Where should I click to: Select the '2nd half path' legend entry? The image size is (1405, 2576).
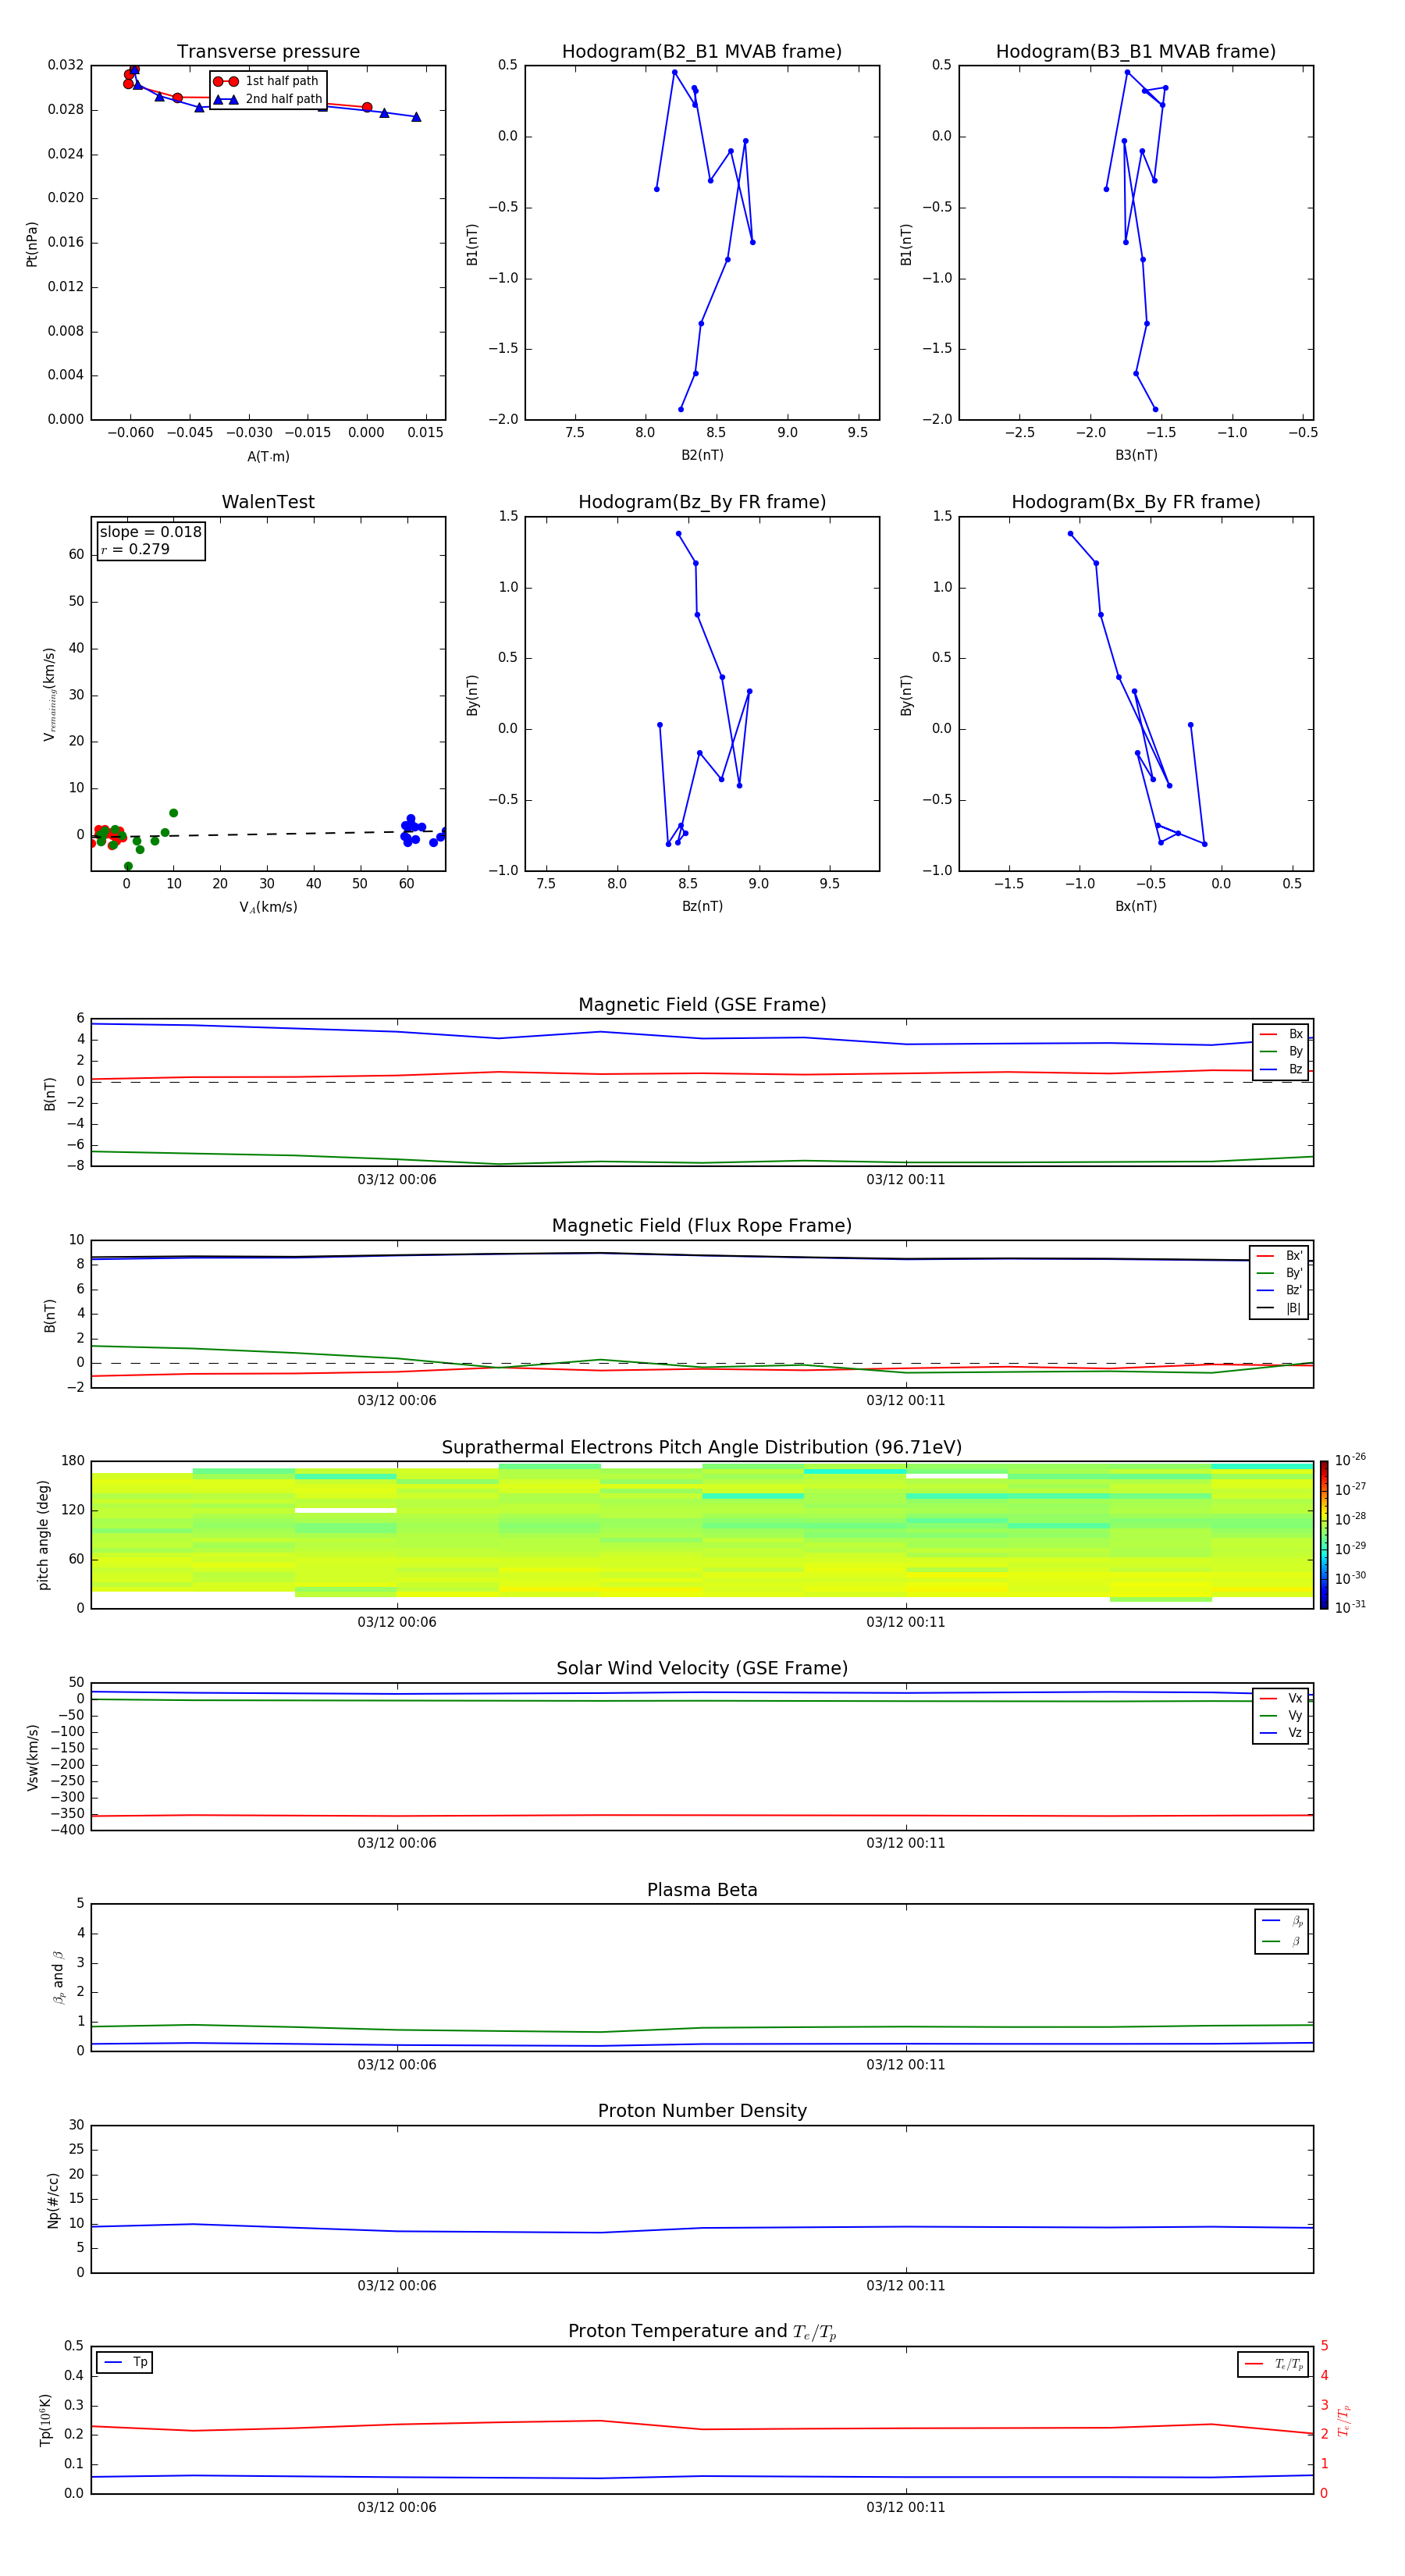pos(268,99)
